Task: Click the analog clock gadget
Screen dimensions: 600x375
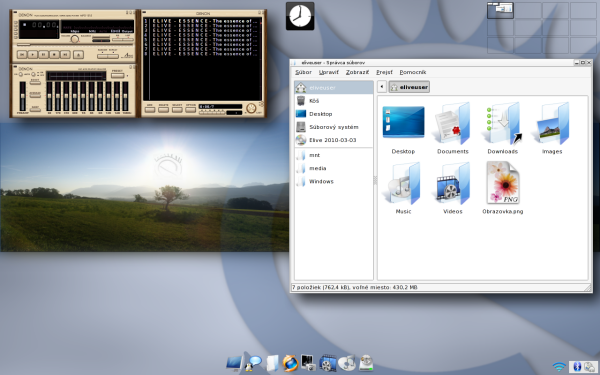Action: pos(300,16)
